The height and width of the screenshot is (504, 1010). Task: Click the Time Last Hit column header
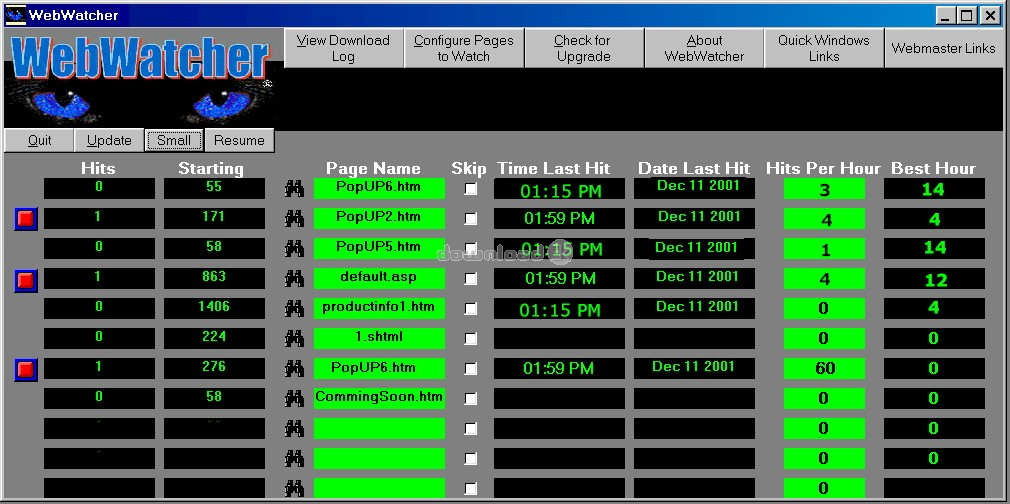click(x=553, y=169)
